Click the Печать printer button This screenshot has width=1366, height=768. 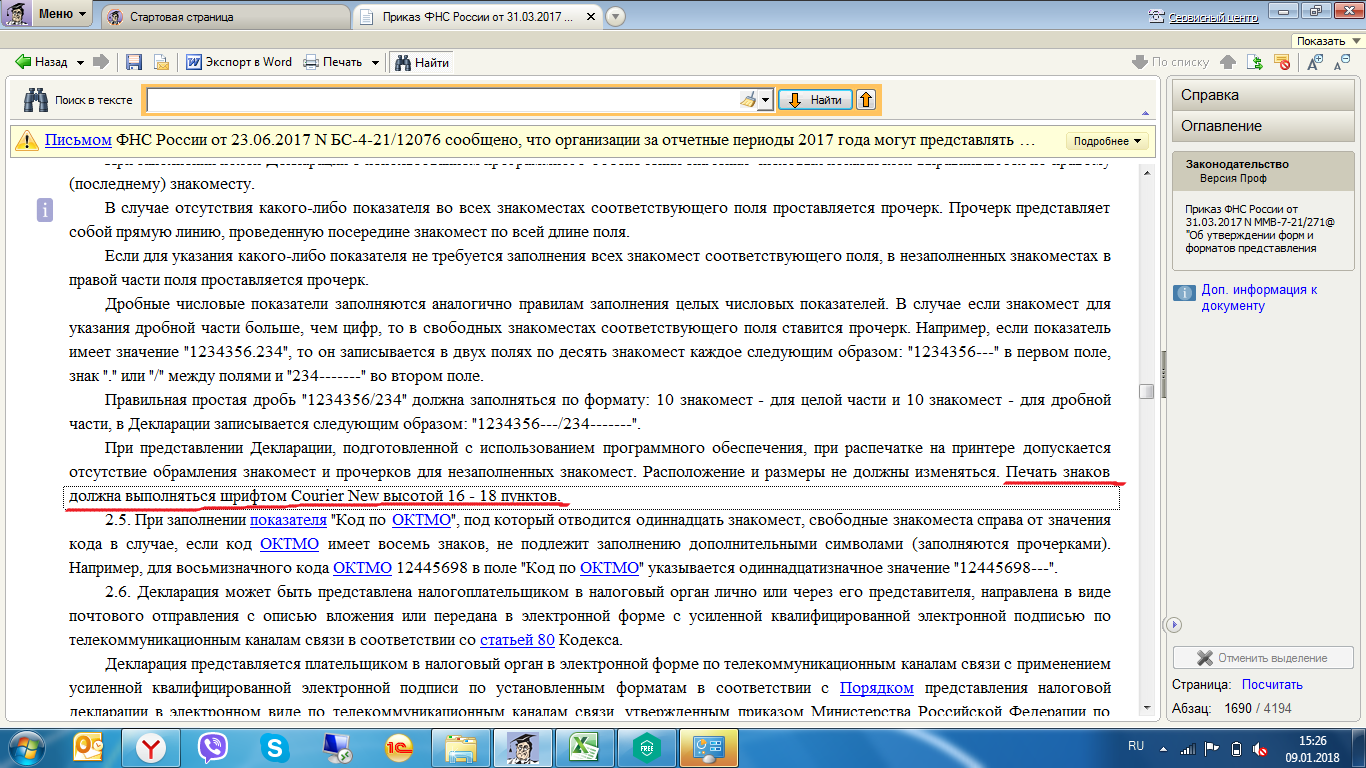(x=333, y=62)
